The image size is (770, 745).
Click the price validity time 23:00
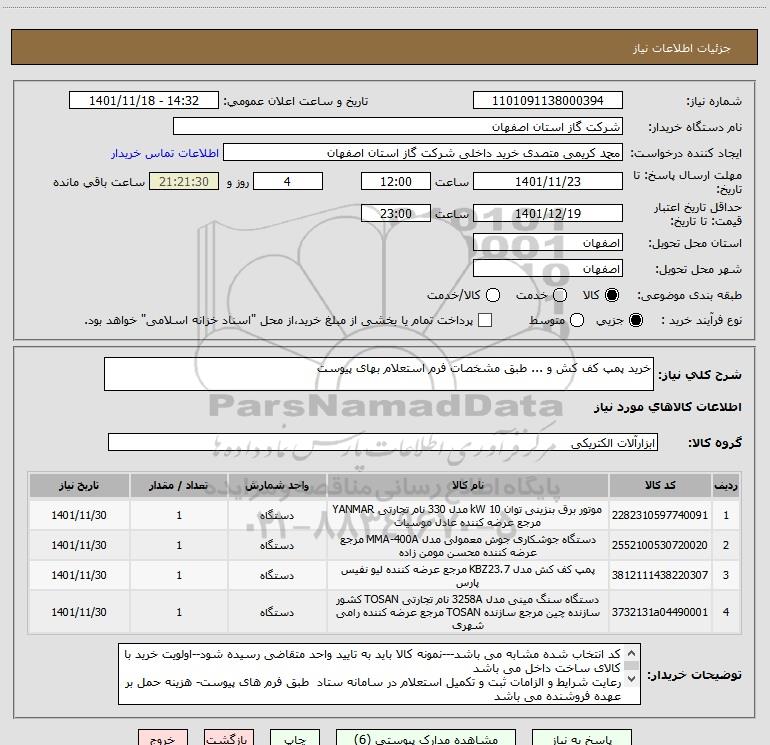(396, 213)
